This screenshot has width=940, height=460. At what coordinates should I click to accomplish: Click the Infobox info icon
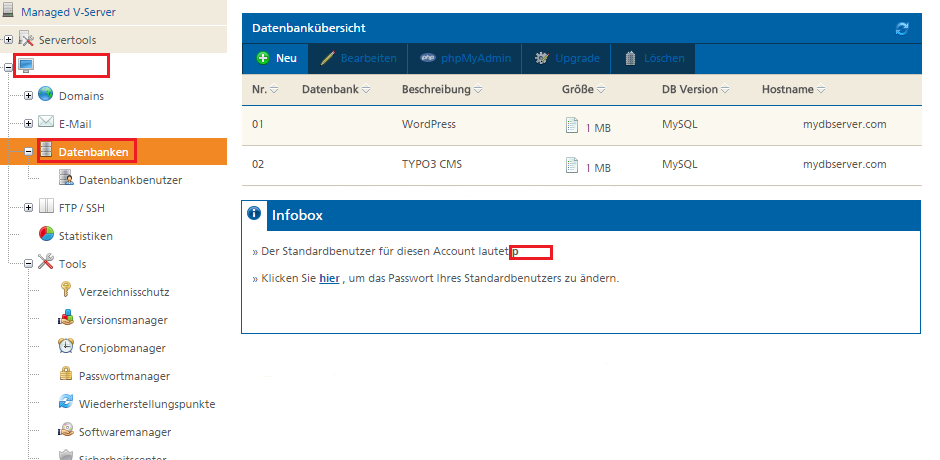click(254, 213)
